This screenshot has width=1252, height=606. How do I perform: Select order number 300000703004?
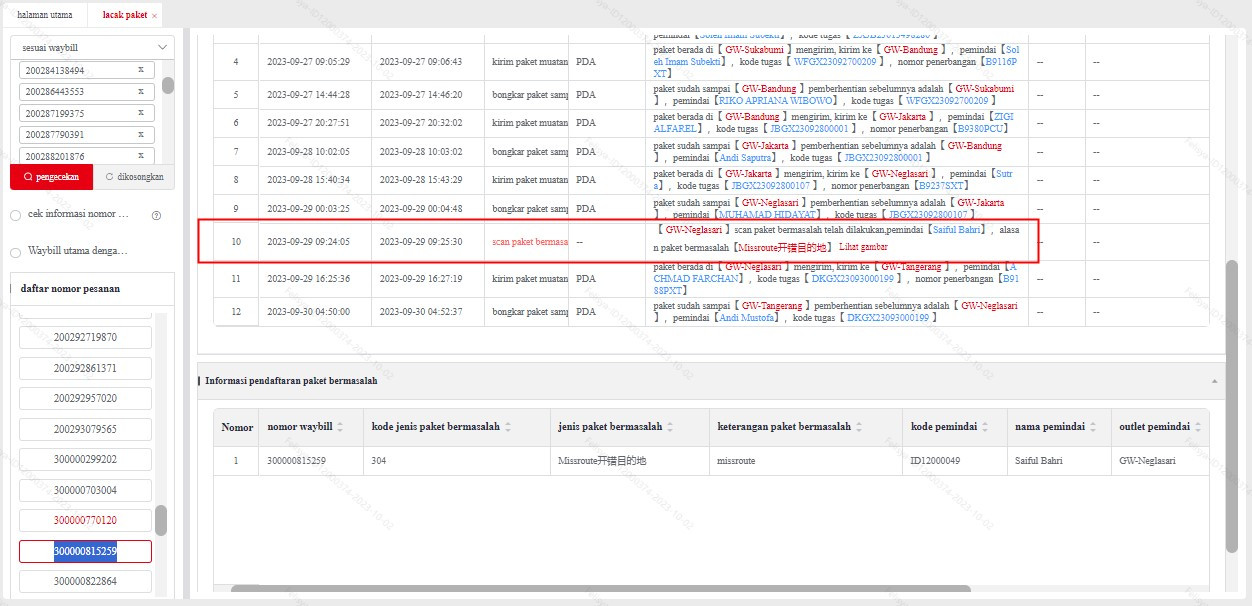click(x=85, y=490)
